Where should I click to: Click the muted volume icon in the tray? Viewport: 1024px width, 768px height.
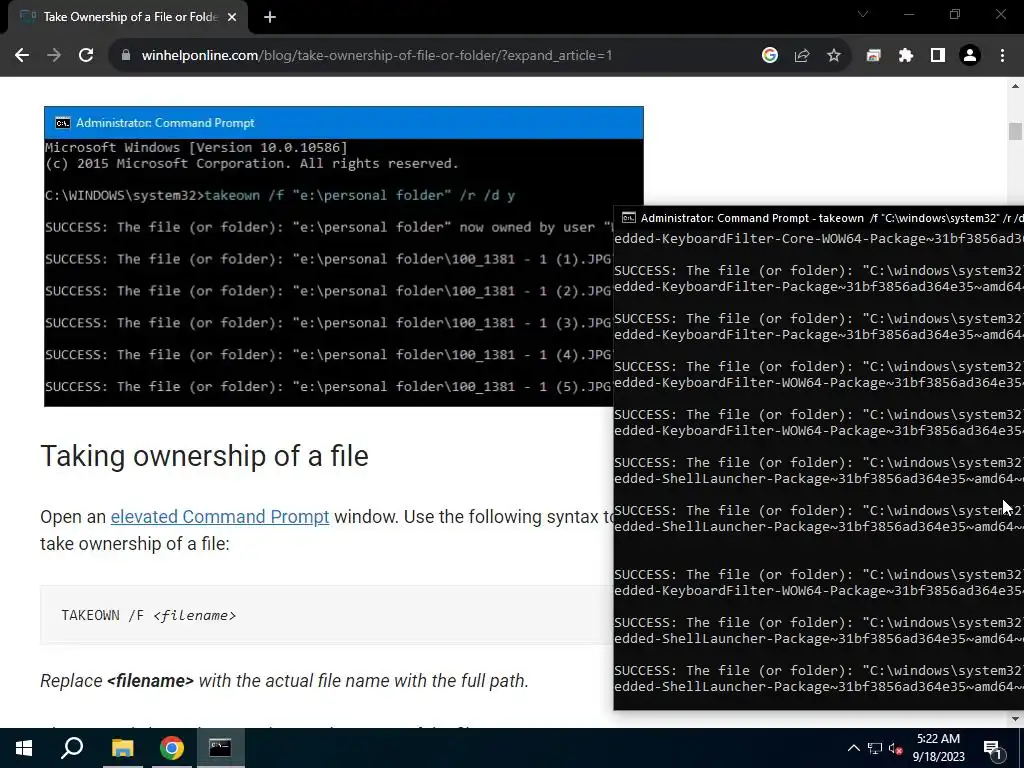click(895, 748)
